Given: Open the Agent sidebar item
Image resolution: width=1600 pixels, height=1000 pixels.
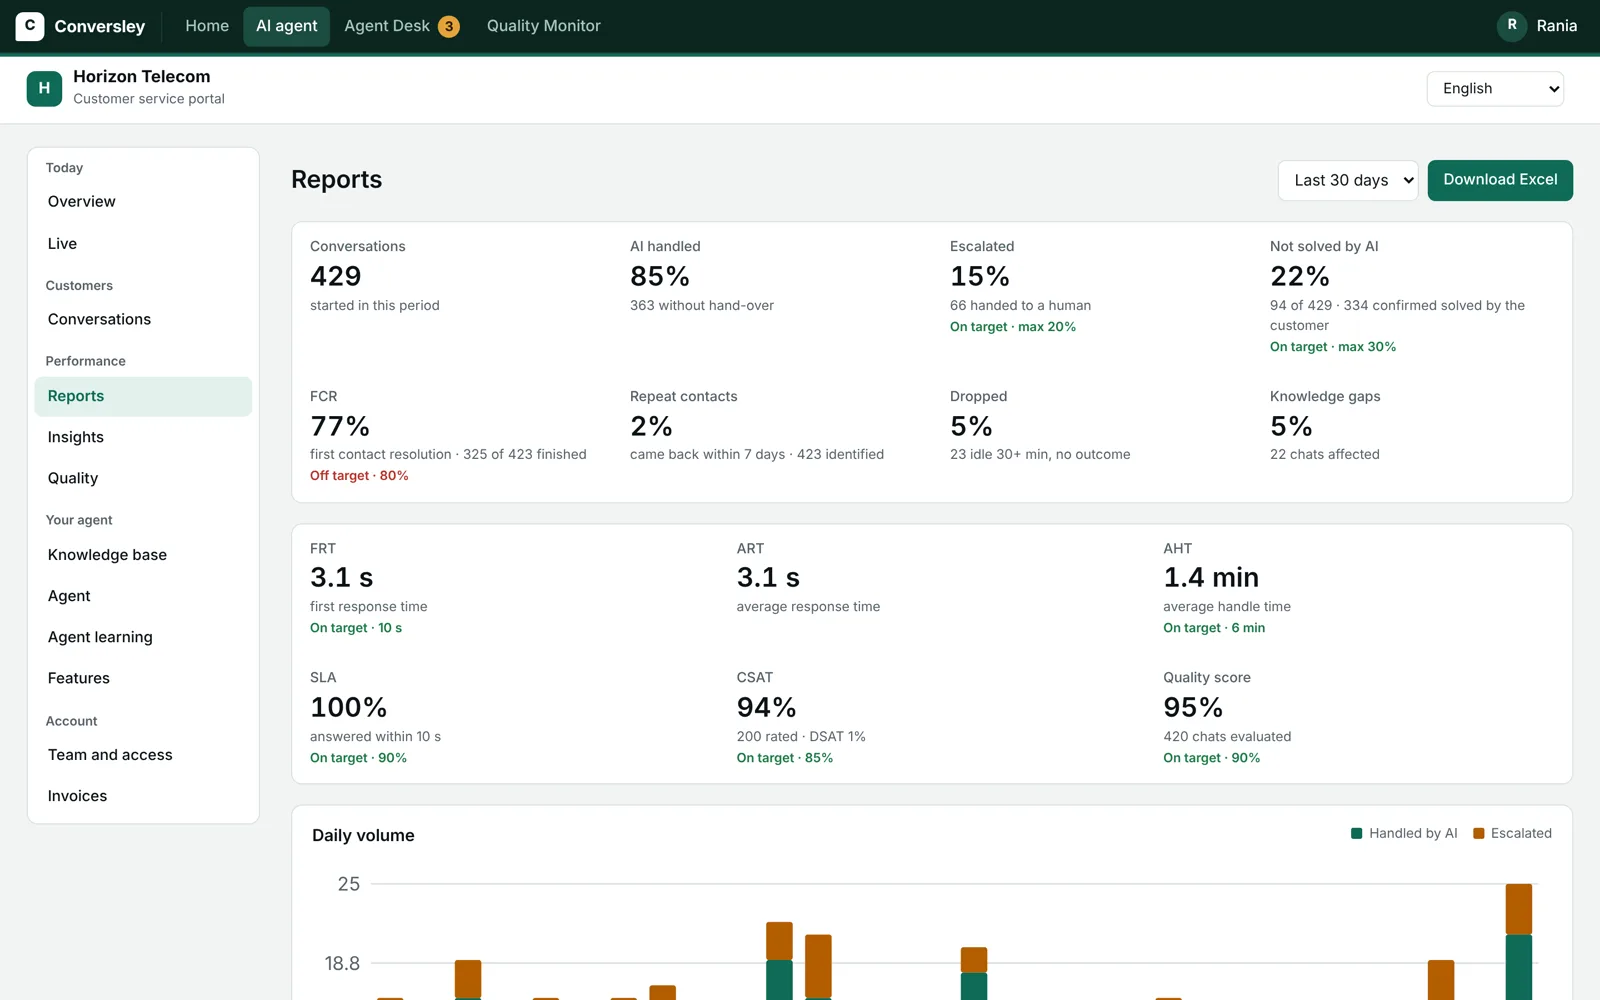Looking at the screenshot, I should click(143, 596).
